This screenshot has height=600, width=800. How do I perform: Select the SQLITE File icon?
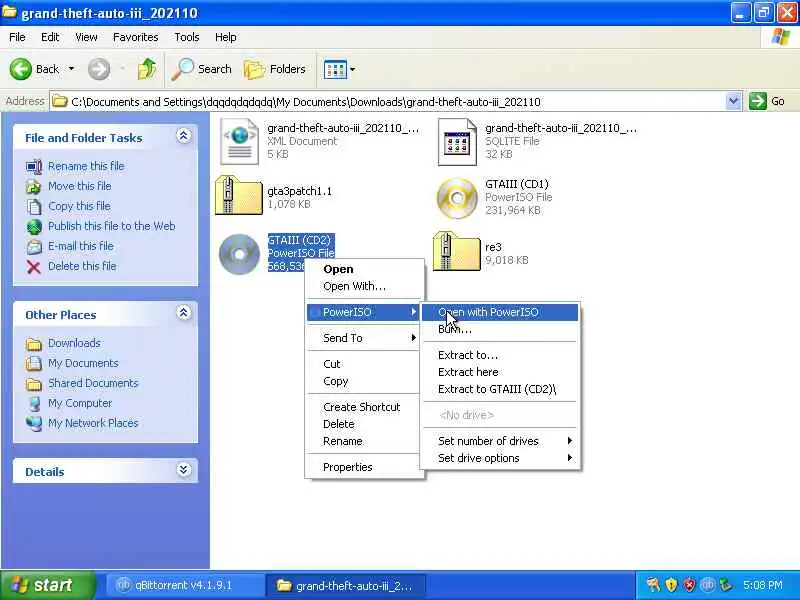(457, 142)
